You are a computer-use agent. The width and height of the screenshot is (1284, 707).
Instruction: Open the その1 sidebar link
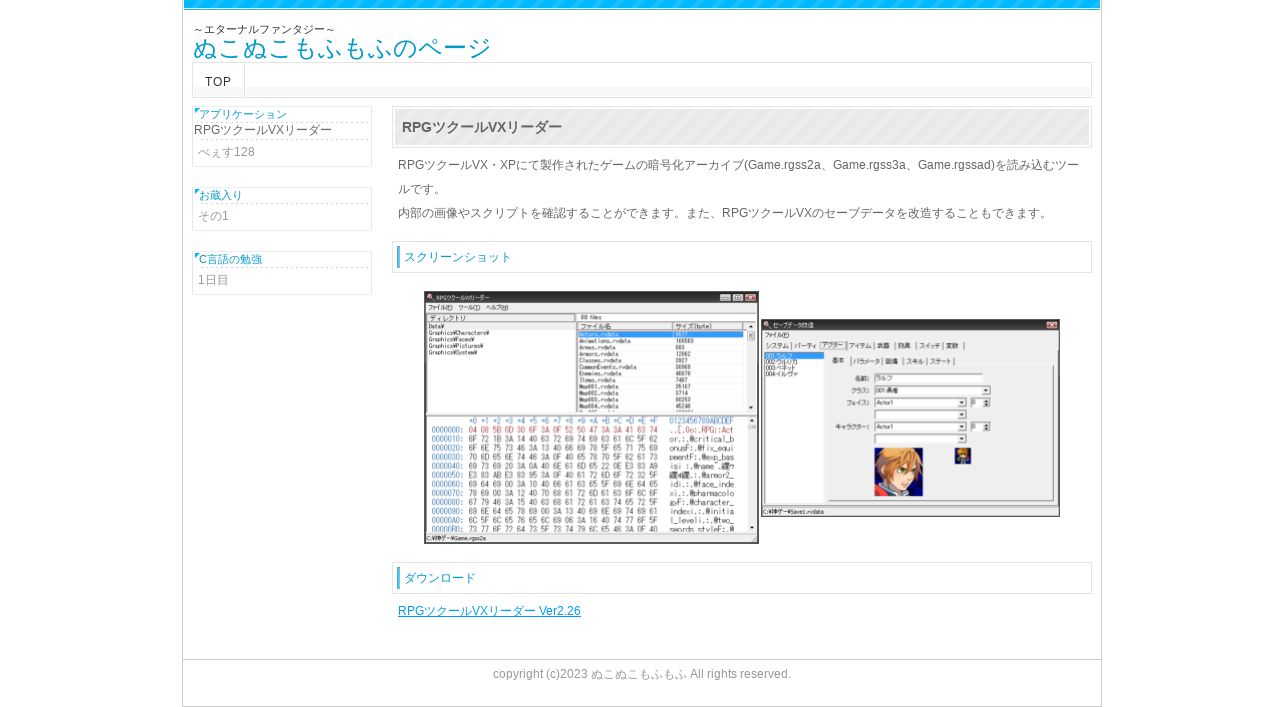coord(213,216)
